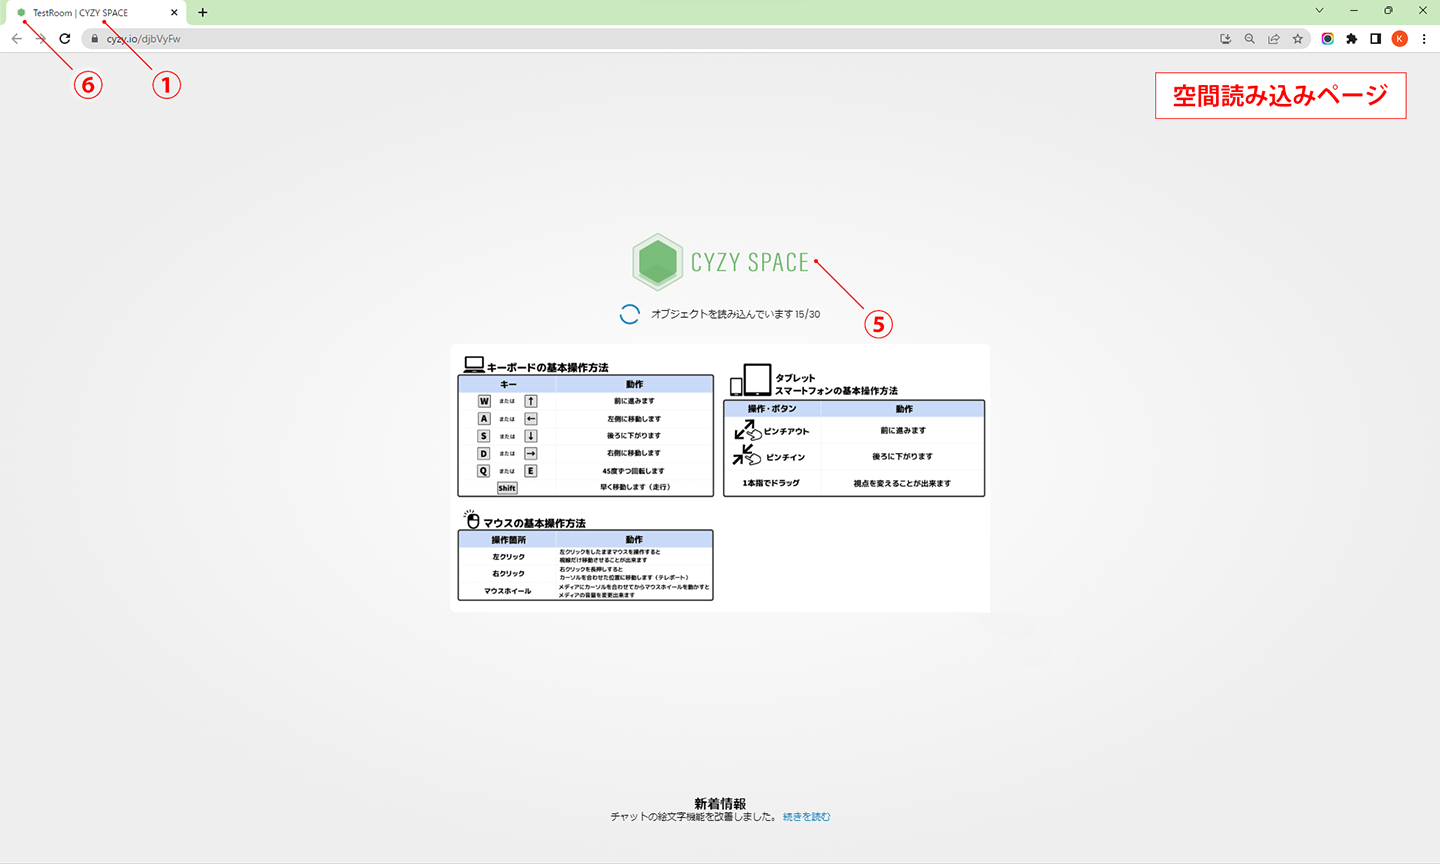This screenshot has height=864, width=1440.
Task: Click the share page icon
Action: 1273,39
